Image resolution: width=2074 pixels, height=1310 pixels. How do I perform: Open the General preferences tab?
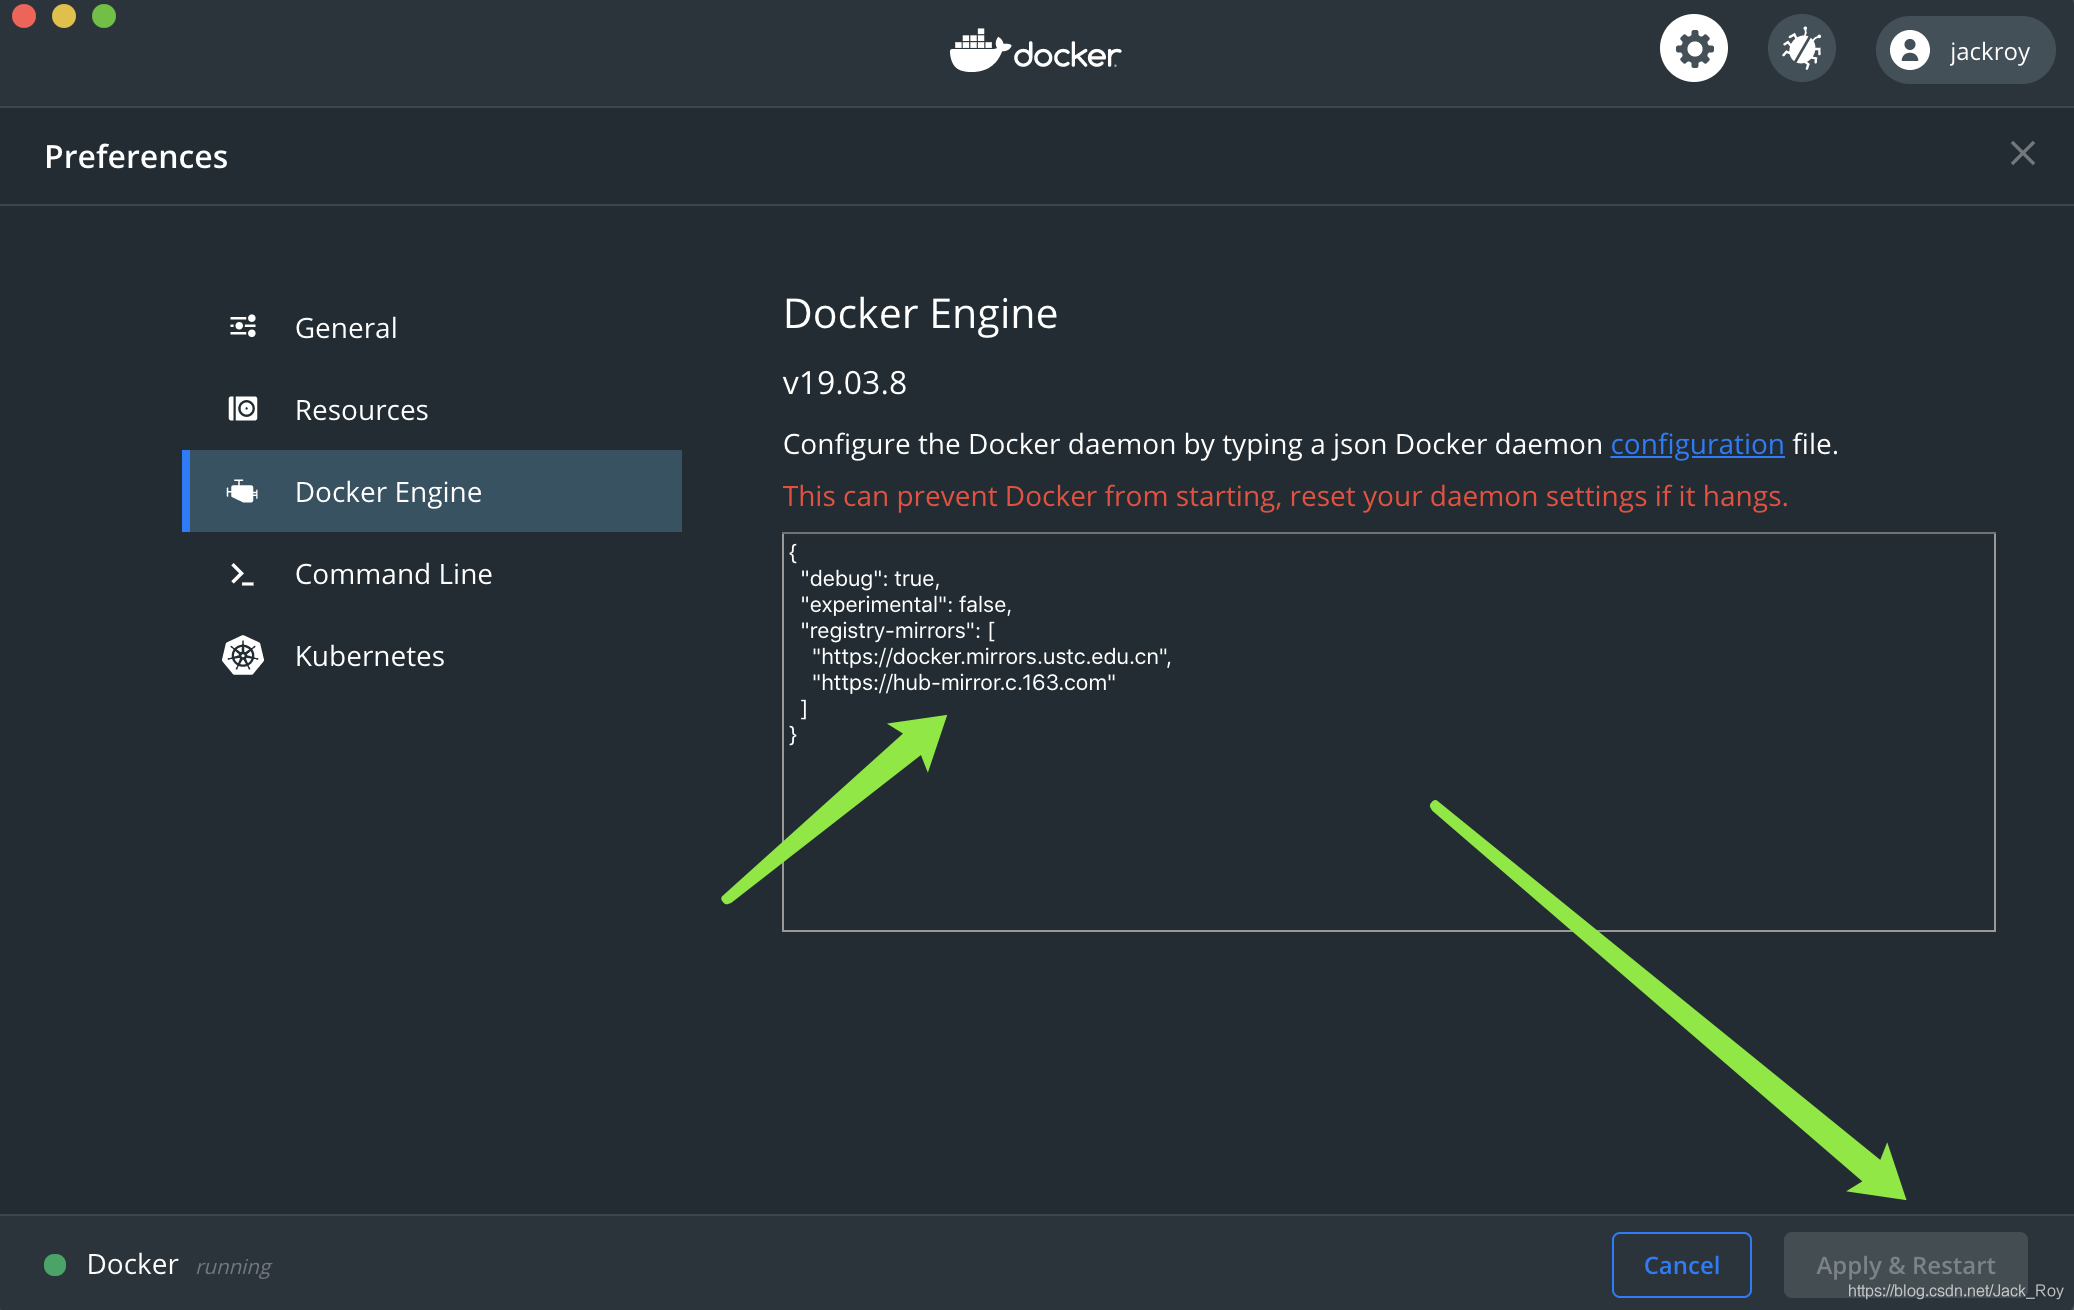point(432,327)
